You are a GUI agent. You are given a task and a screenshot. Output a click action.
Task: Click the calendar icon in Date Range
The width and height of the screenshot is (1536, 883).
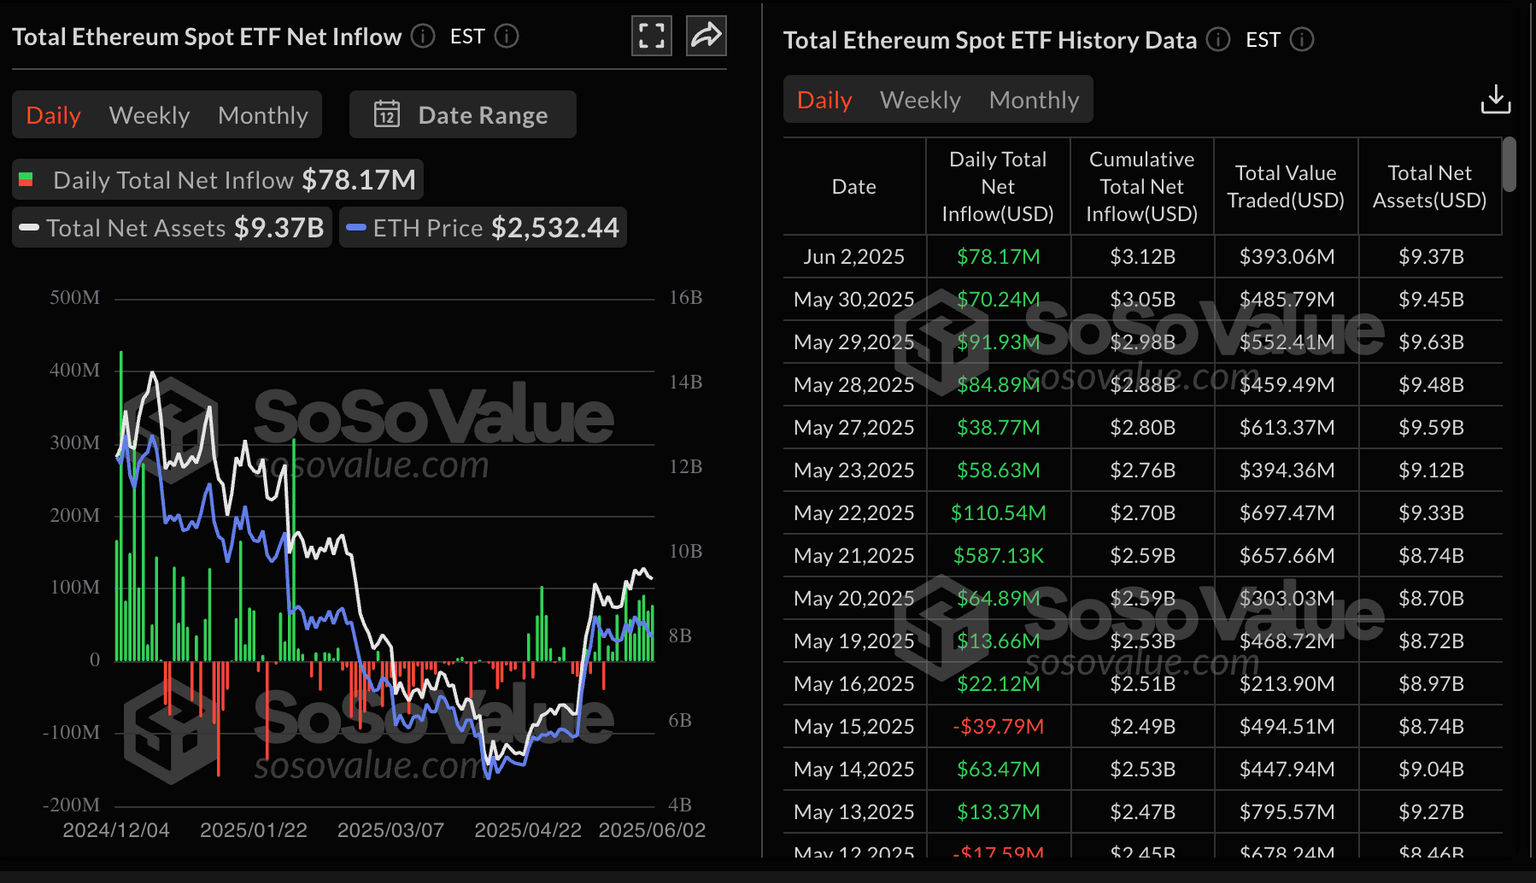(x=387, y=115)
